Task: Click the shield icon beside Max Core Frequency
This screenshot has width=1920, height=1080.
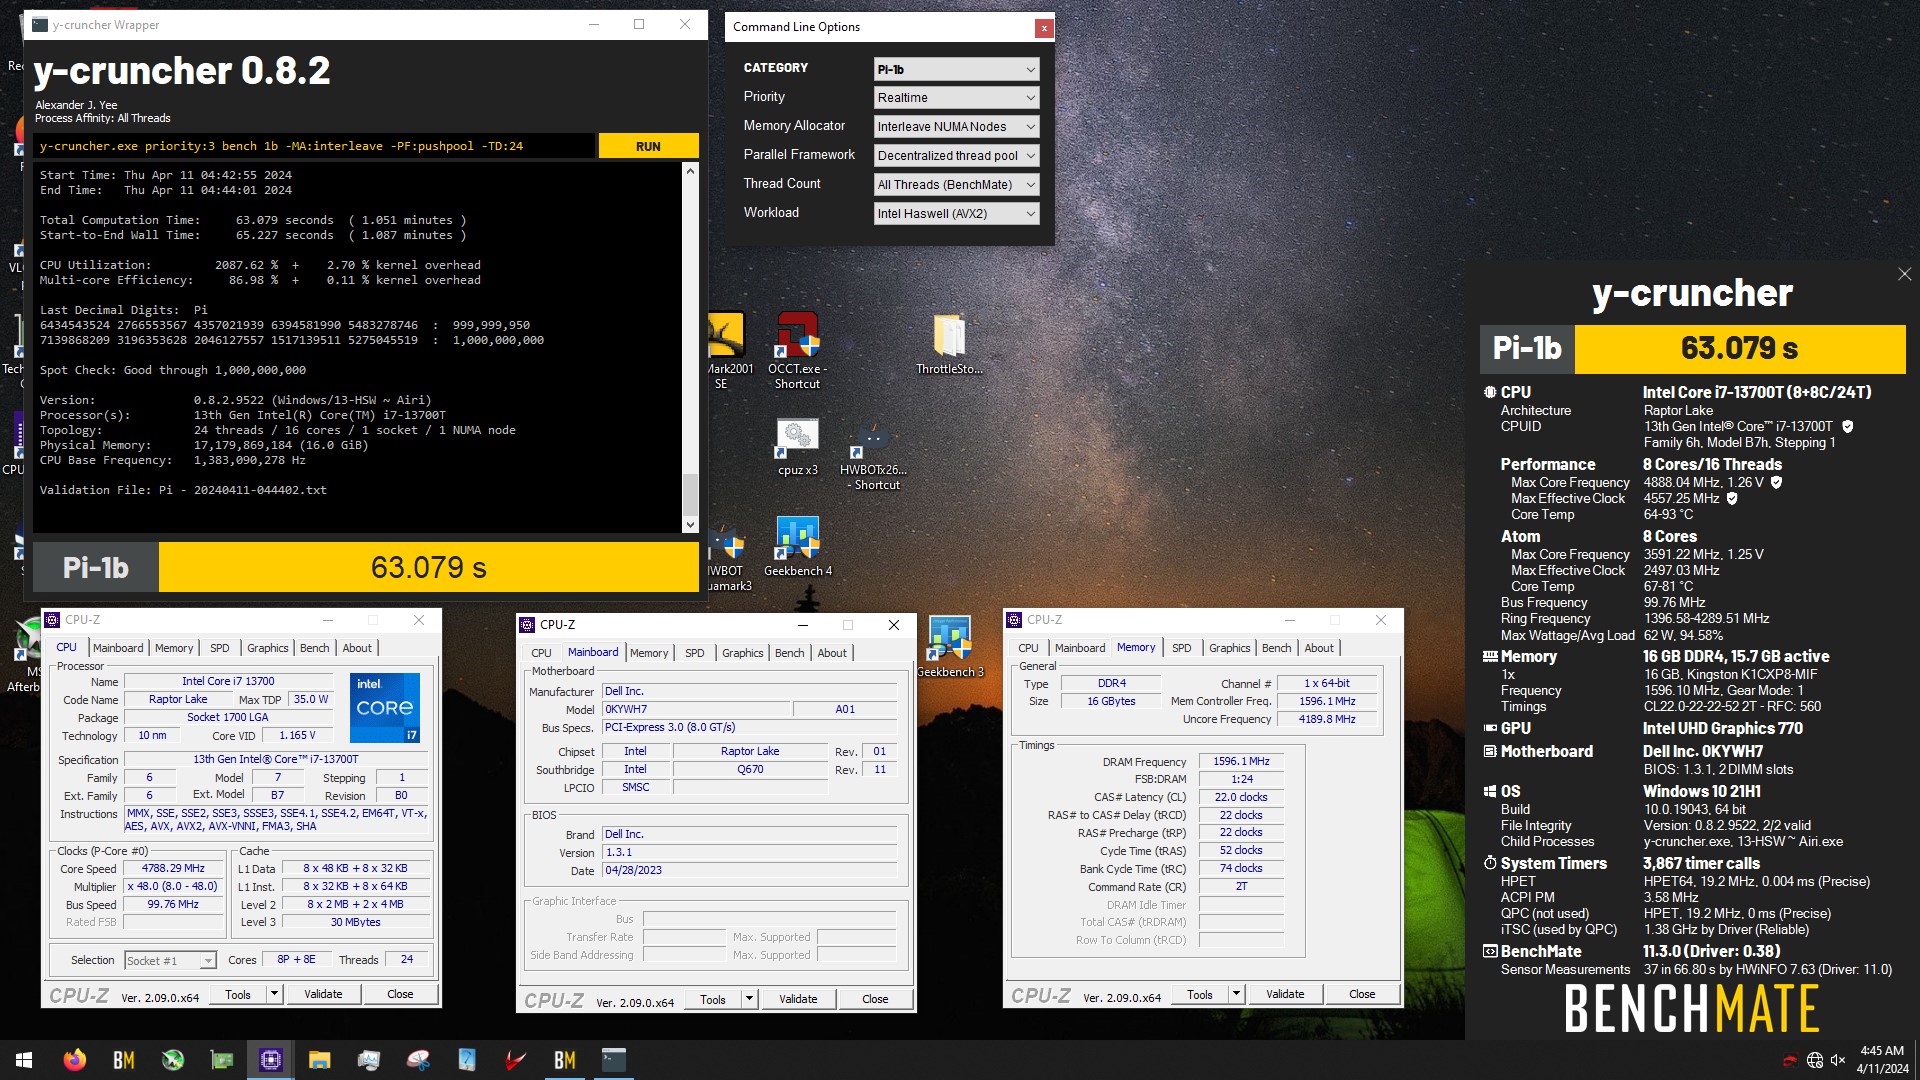Action: pos(1776,482)
